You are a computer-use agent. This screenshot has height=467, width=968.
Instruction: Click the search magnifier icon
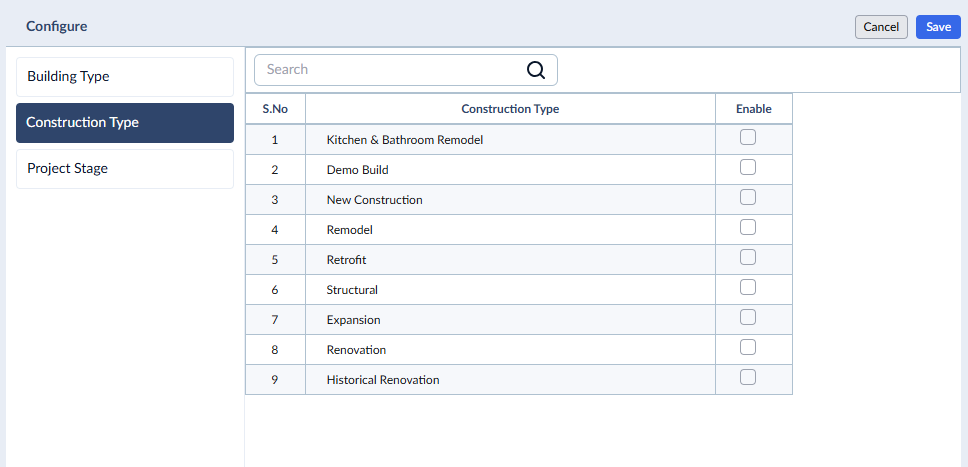536,70
